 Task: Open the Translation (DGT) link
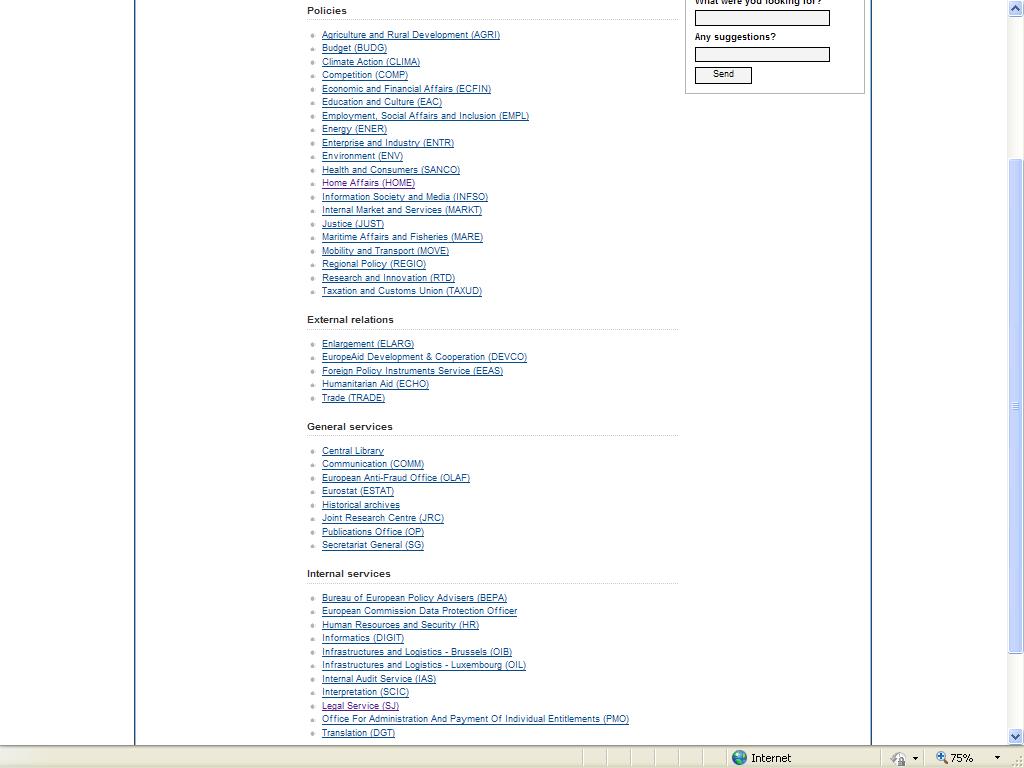tap(358, 733)
